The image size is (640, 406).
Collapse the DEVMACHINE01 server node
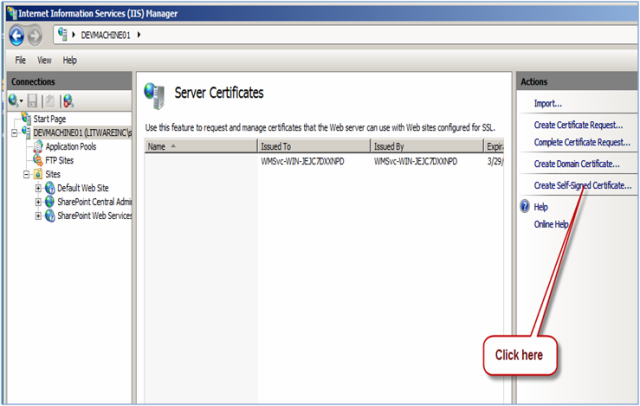click(15, 133)
